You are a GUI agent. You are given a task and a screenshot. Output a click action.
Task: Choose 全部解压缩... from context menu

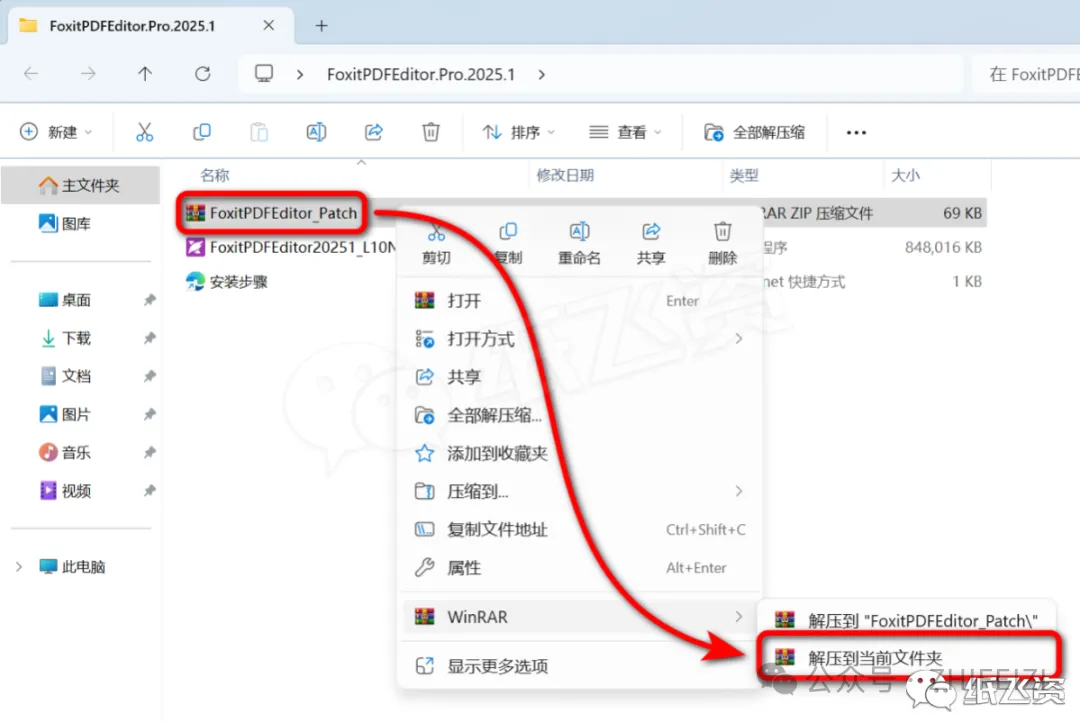(579, 415)
